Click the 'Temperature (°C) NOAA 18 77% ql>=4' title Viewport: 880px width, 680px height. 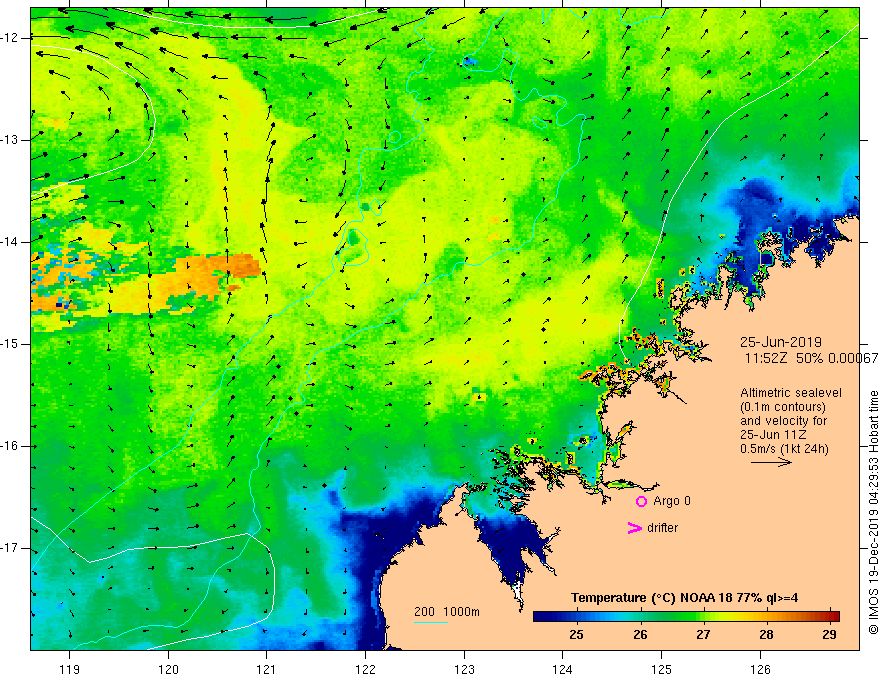(685, 598)
